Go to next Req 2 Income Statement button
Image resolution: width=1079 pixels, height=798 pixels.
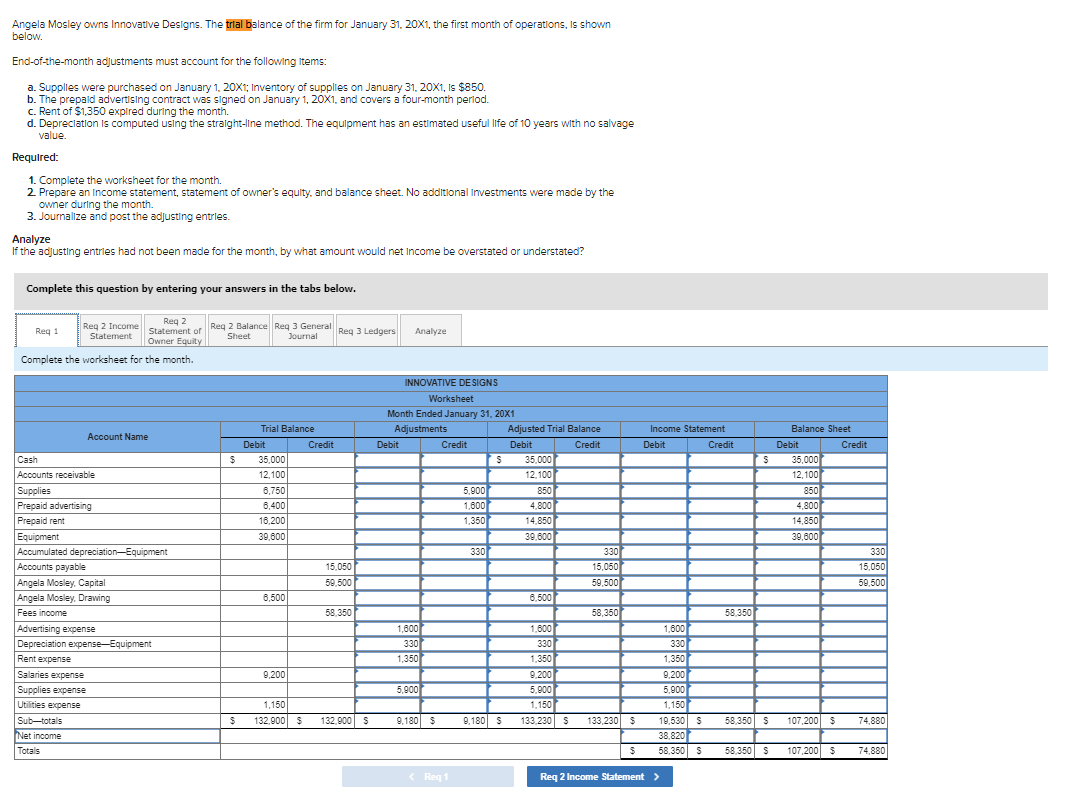[x=599, y=777]
